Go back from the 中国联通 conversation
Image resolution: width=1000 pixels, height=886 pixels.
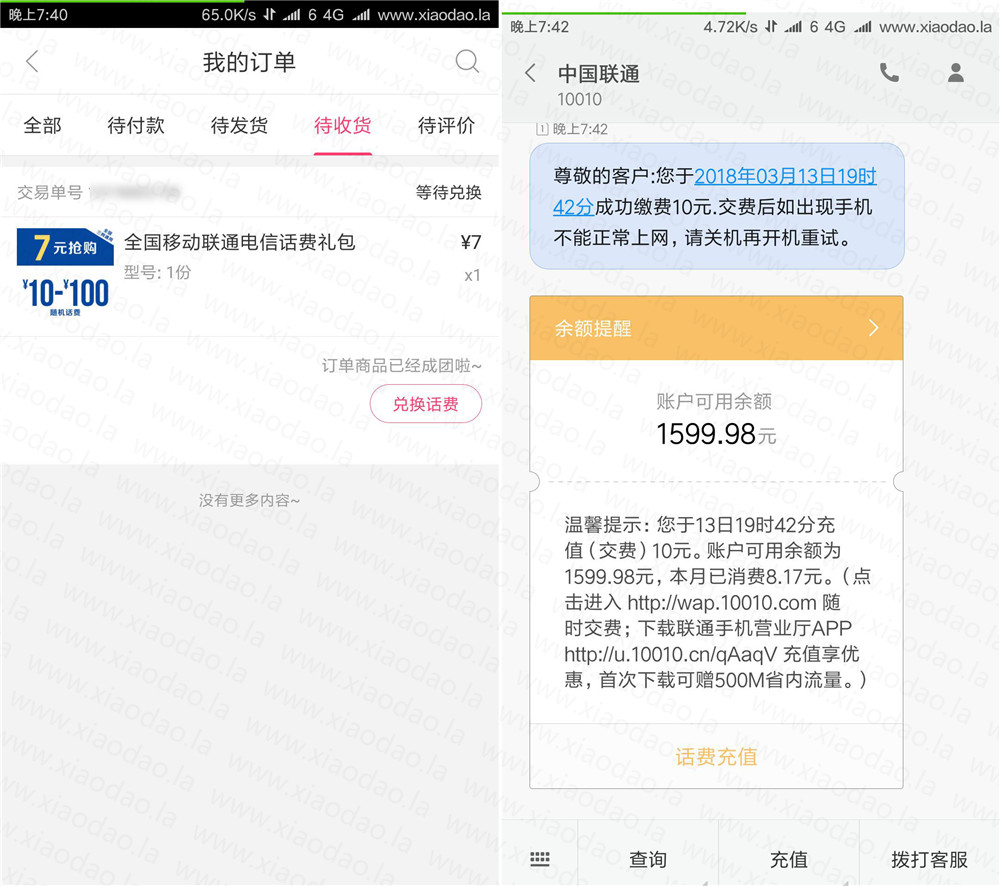[x=531, y=73]
